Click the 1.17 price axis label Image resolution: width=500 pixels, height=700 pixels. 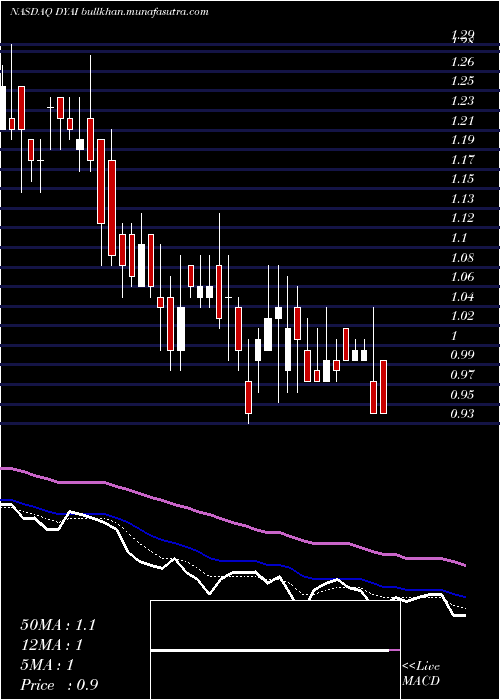(x=462, y=159)
